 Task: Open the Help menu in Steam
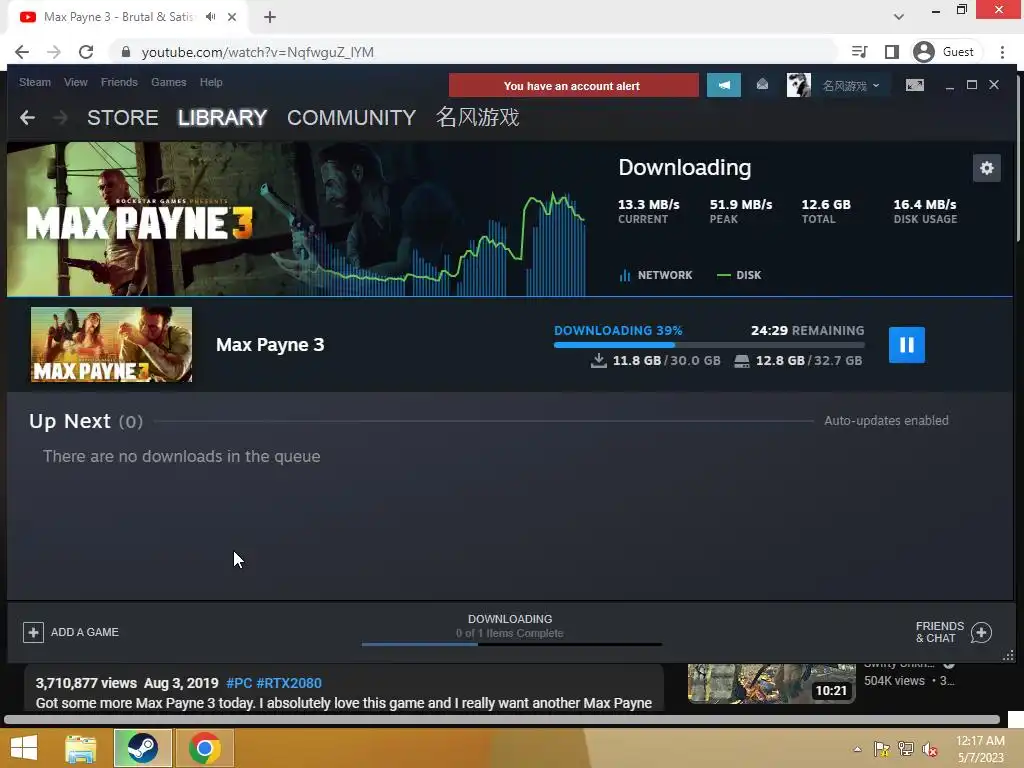211,82
